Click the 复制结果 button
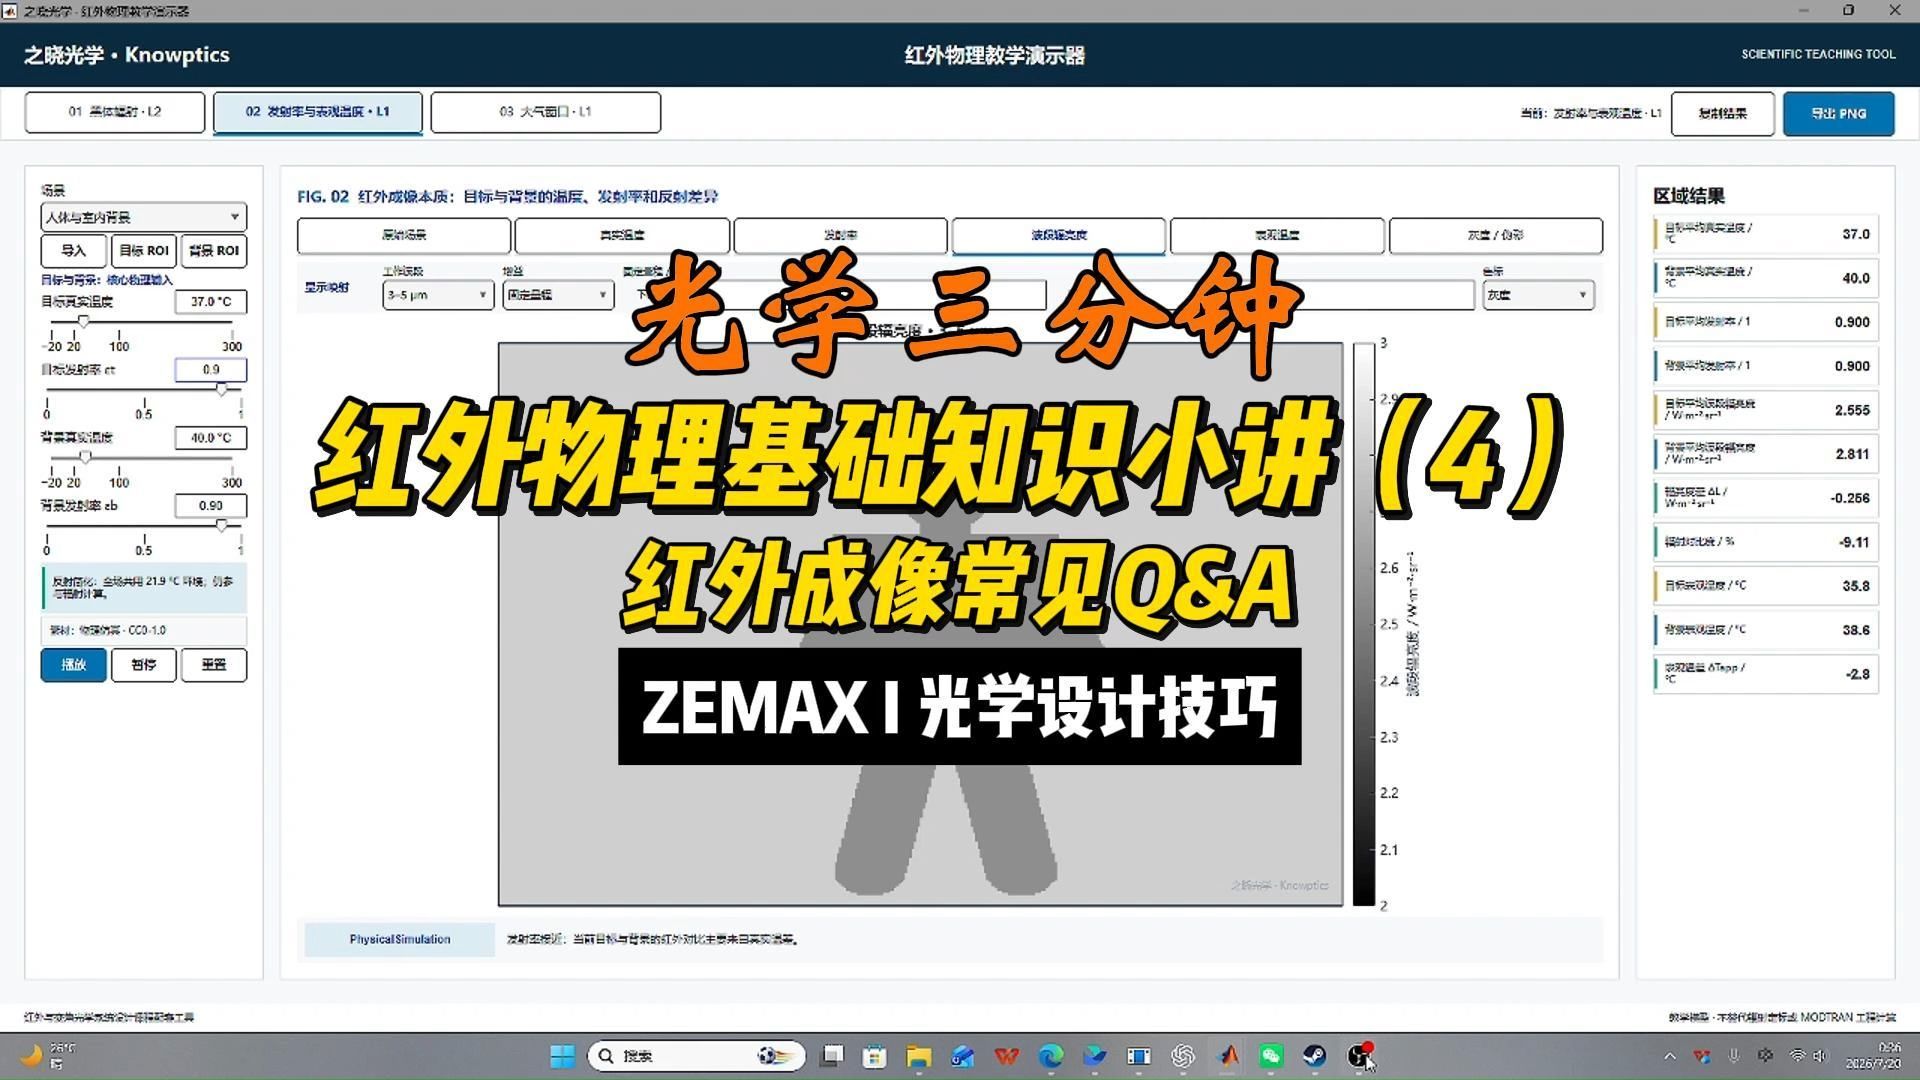 pyautogui.click(x=1723, y=114)
